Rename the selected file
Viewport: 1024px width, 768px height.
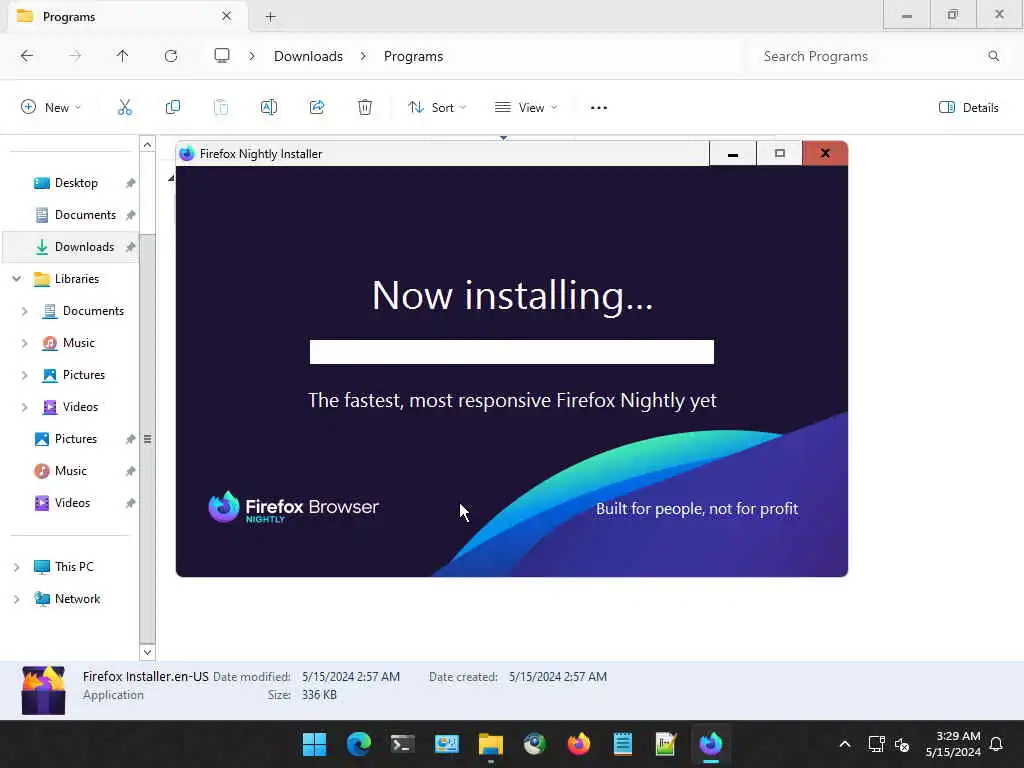269,108
